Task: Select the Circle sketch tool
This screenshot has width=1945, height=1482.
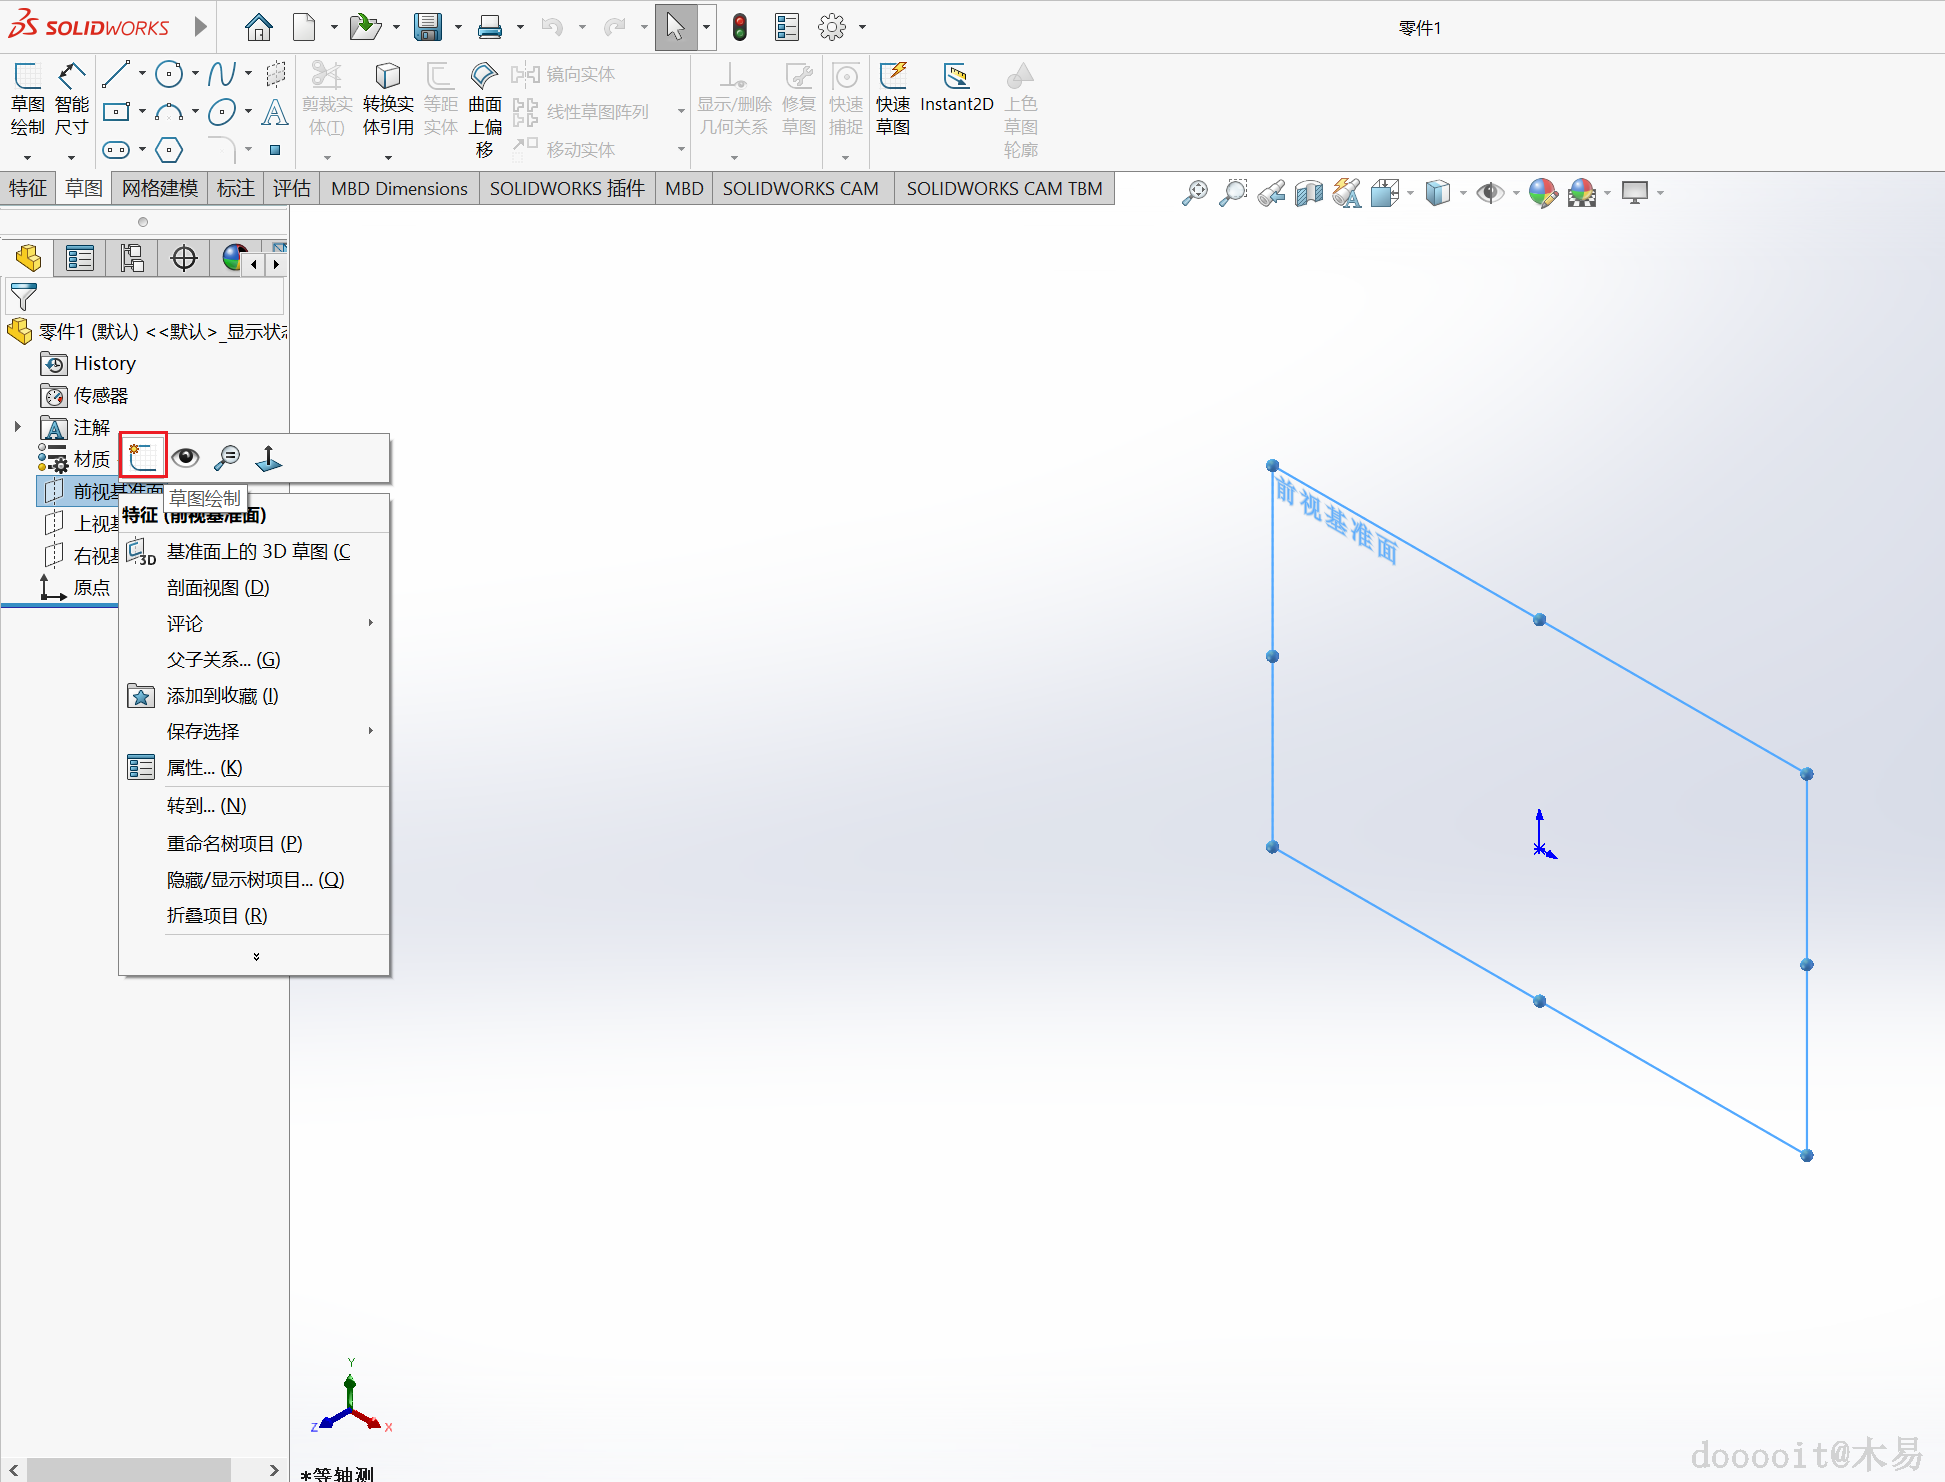Action: tap(169, 74)
